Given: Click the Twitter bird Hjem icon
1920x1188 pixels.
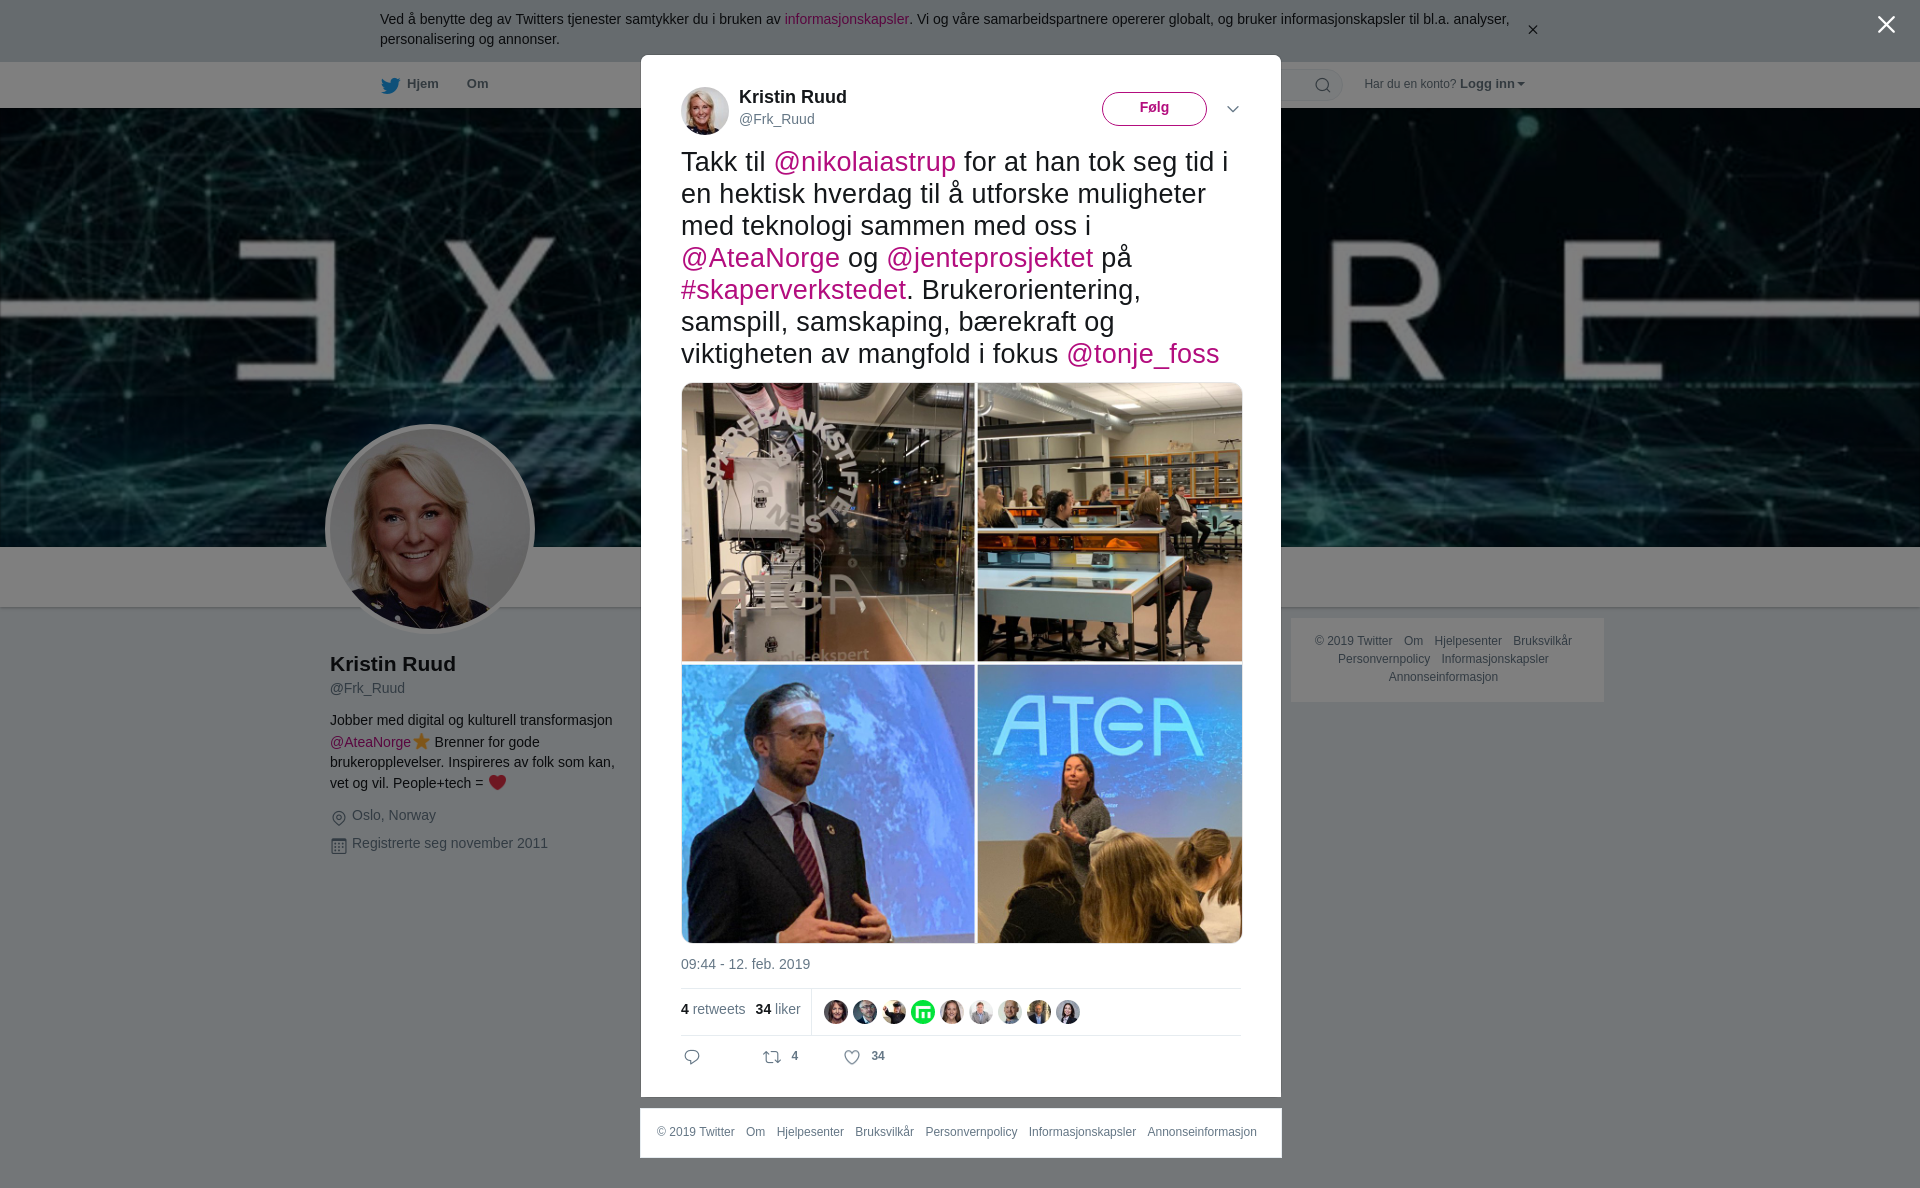Looking at the screenshot, I should tap(390, 85).
